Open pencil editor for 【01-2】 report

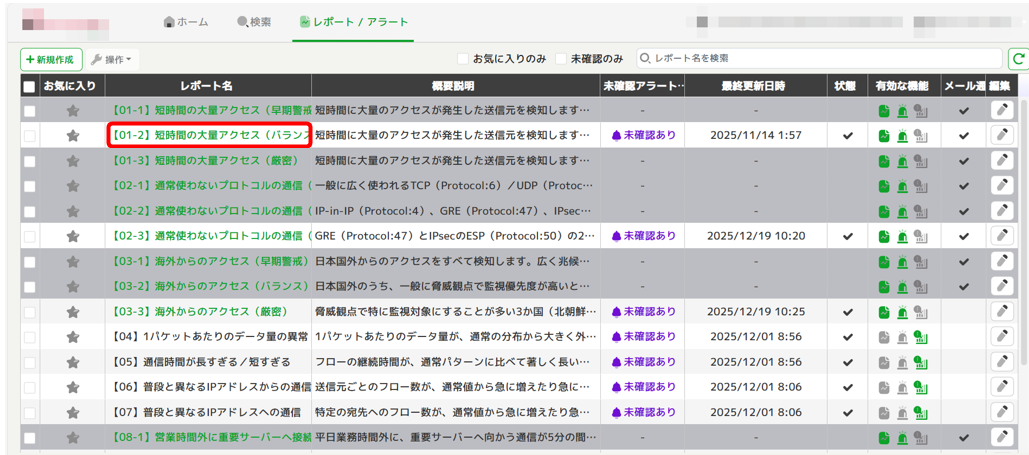pos(1001,135)
